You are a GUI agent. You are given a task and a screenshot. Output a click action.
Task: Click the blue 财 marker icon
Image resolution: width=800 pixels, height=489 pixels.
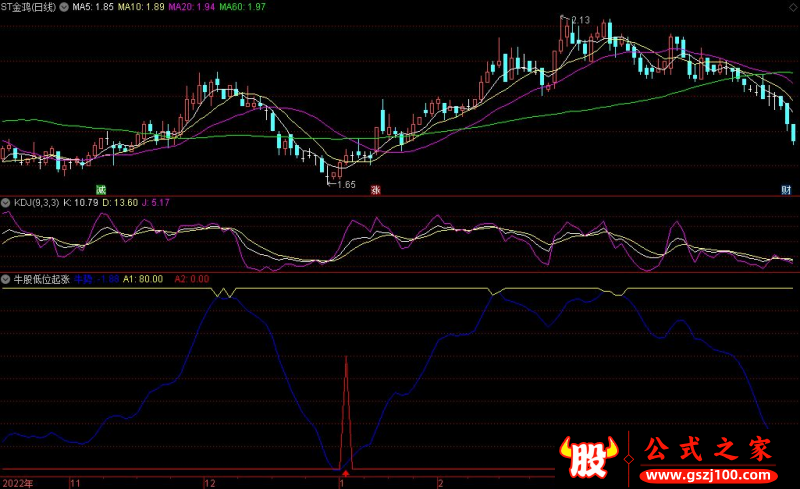click(786, 190)
